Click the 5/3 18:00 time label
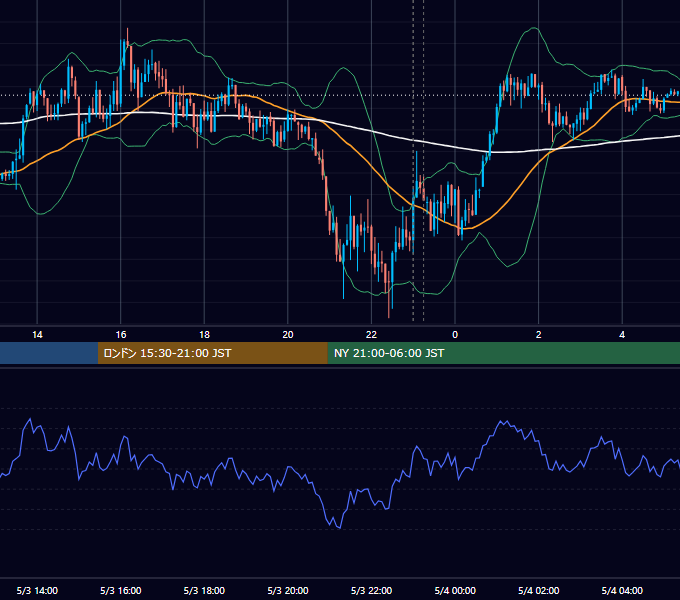 coord(204,590)
